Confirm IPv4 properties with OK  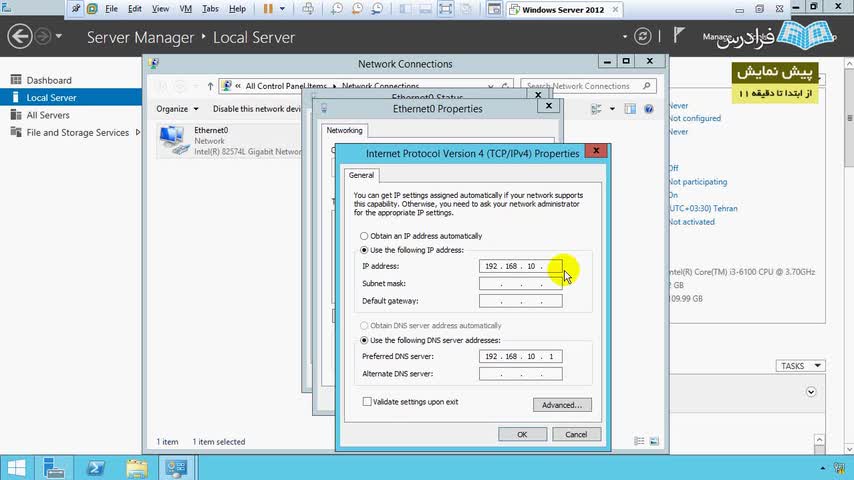click(522, 434)
